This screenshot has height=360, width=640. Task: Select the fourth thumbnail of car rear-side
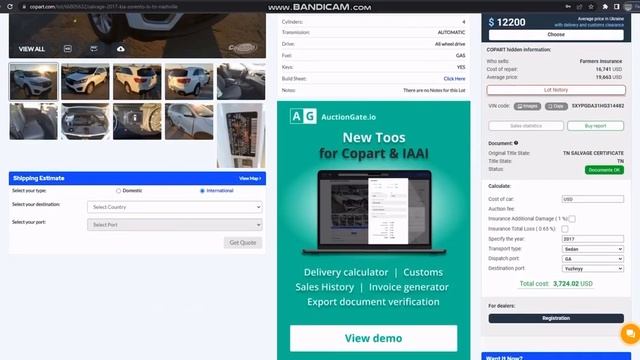point(189,82)
